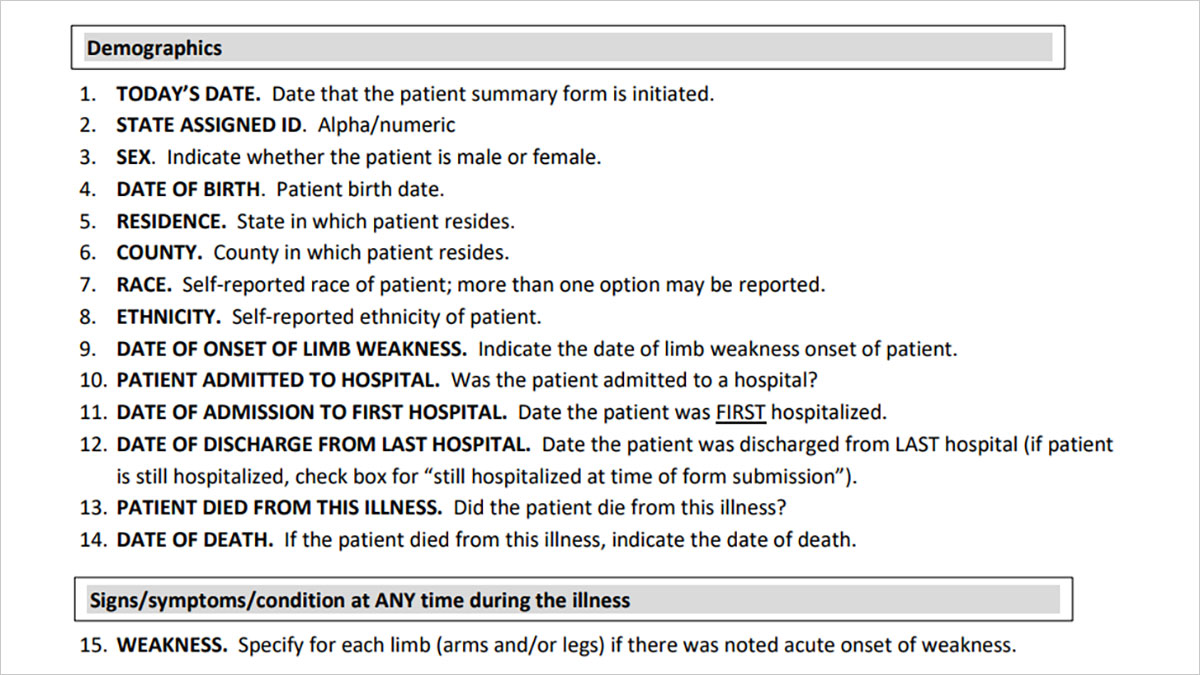Click the ETHNICITY item label
Viewport: 1200px width, 675px height.
pos(168,317)
